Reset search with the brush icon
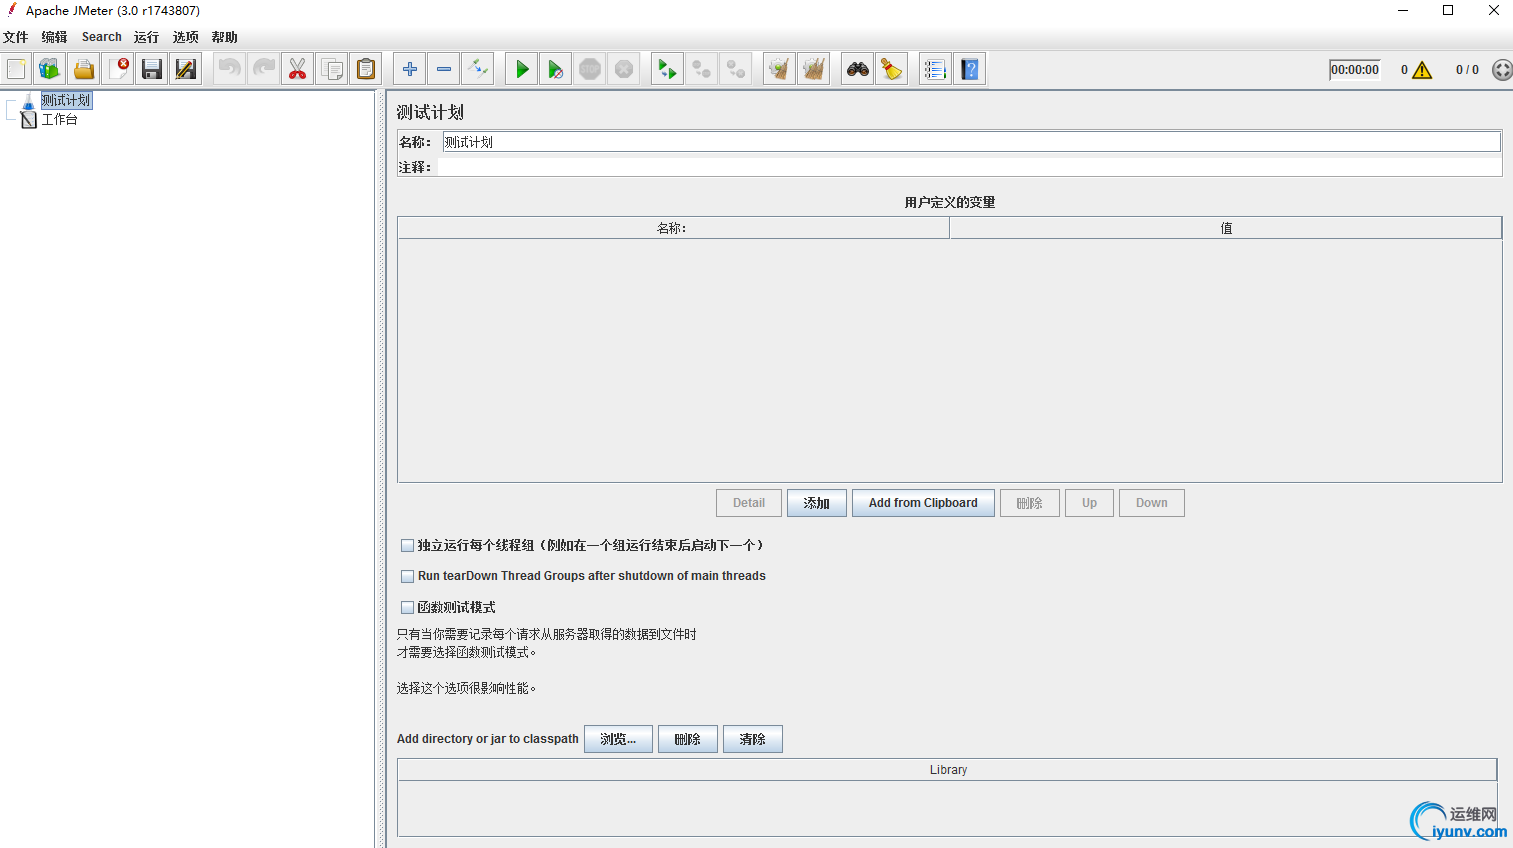1513x848 pixels. pos(892,69)
